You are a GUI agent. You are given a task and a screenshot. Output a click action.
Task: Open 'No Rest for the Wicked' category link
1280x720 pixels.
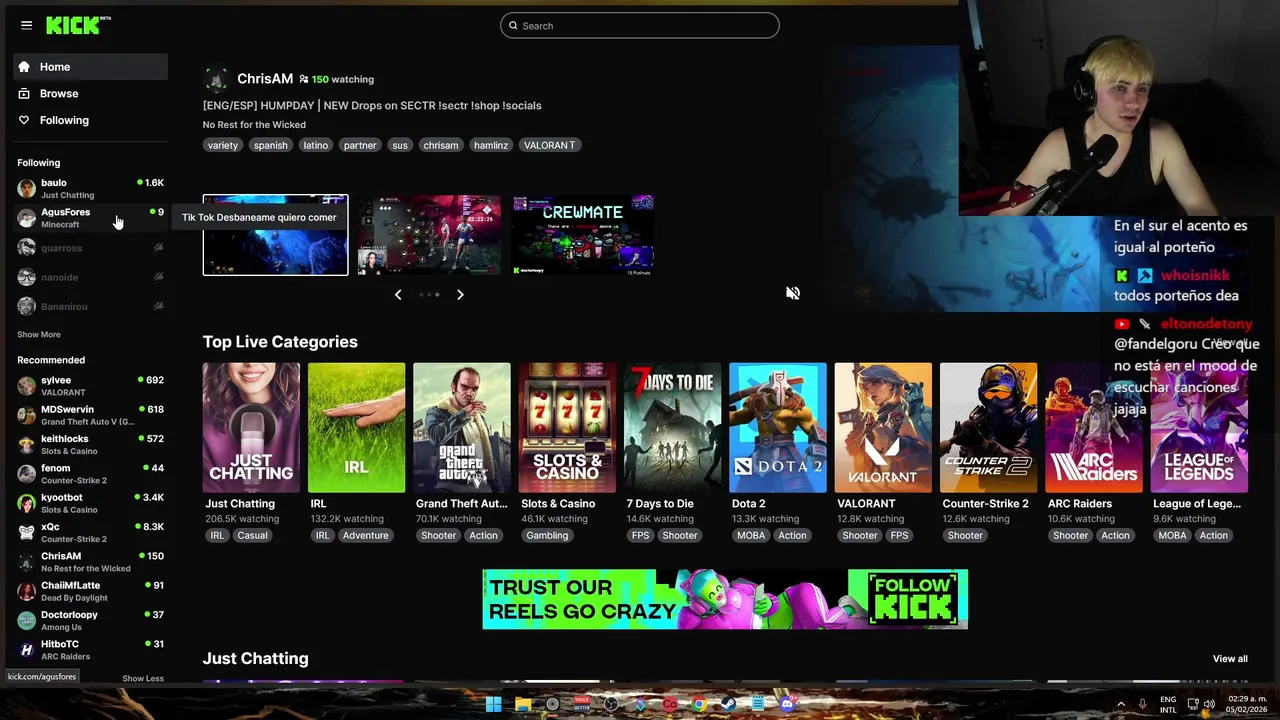click(x=254, y=125)
